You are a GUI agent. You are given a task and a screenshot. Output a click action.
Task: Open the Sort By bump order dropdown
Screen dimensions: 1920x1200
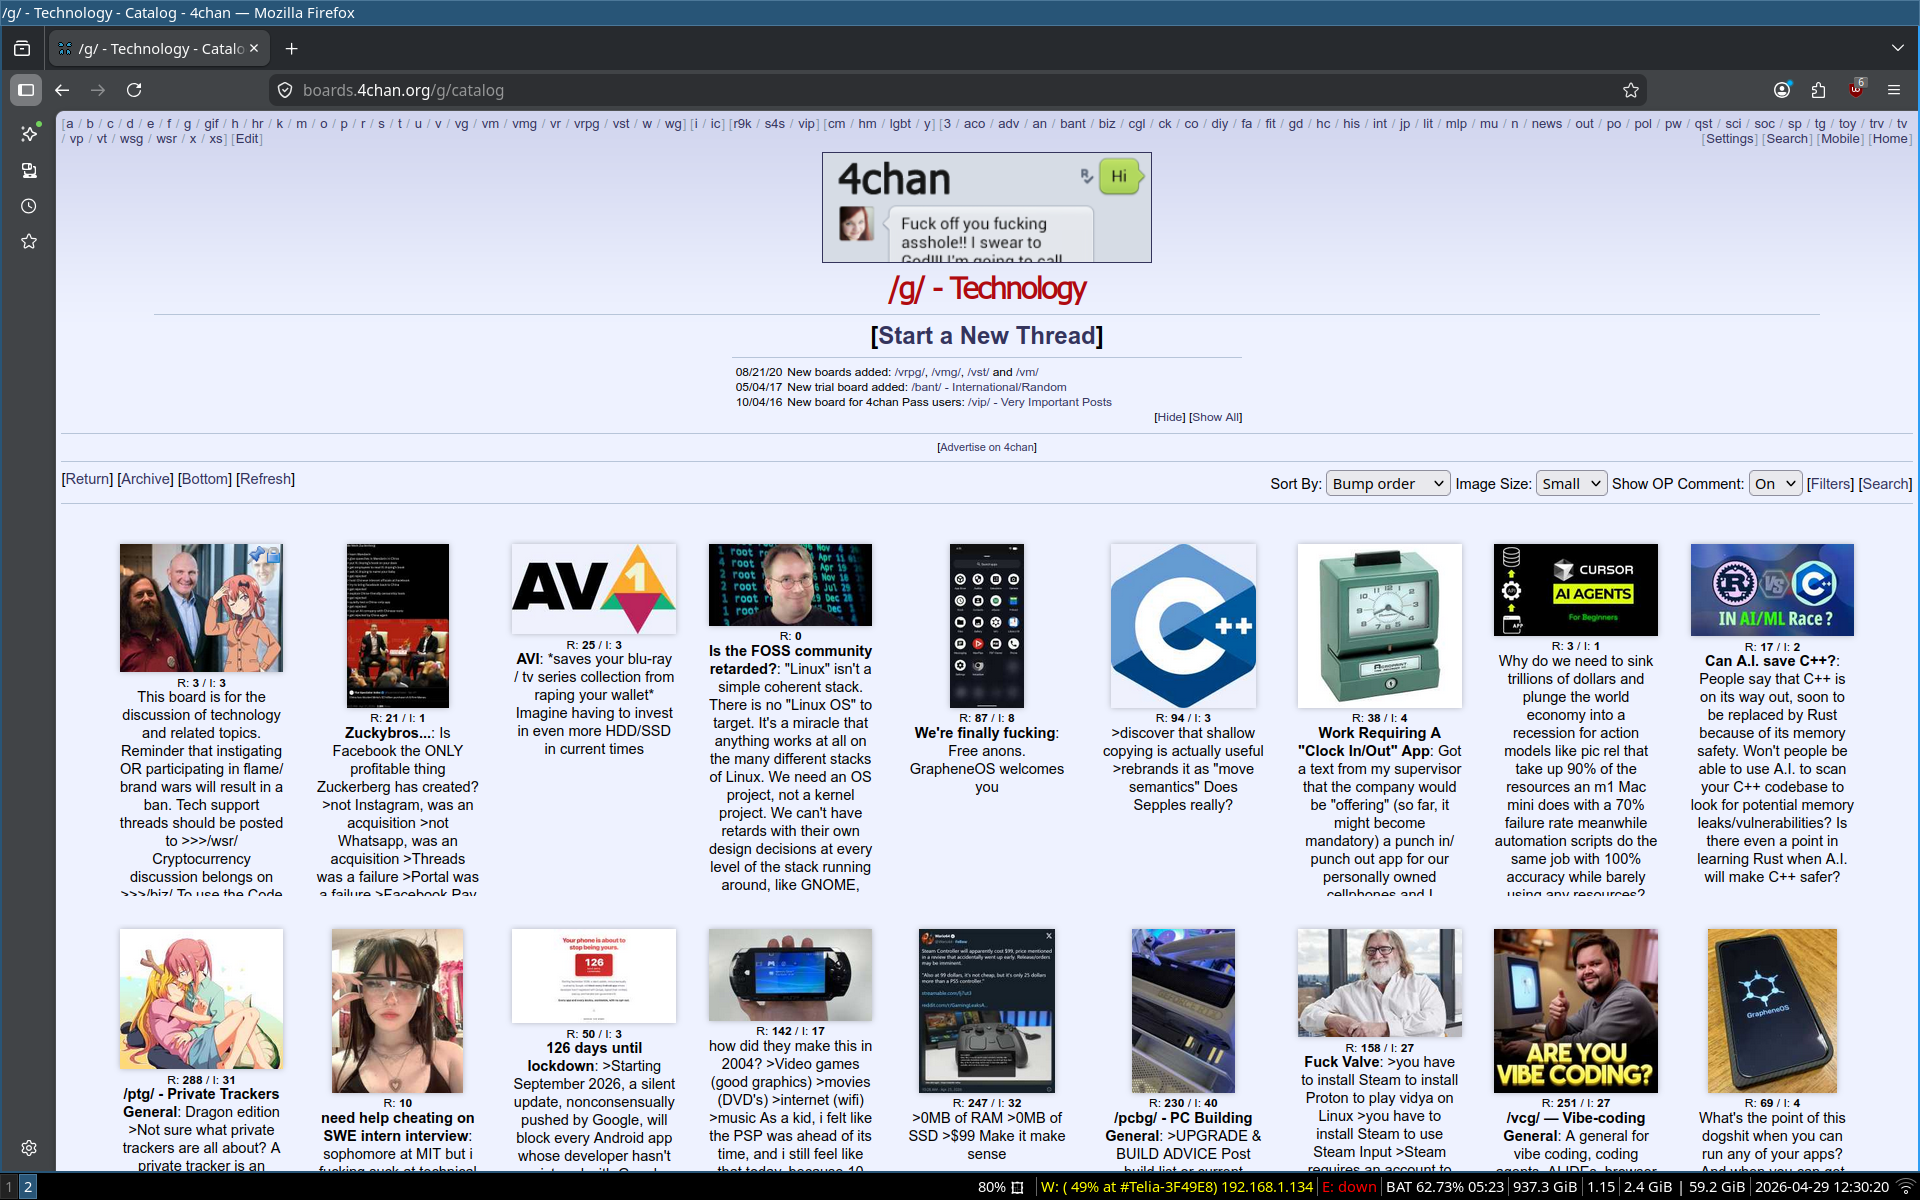(1387, 484)
